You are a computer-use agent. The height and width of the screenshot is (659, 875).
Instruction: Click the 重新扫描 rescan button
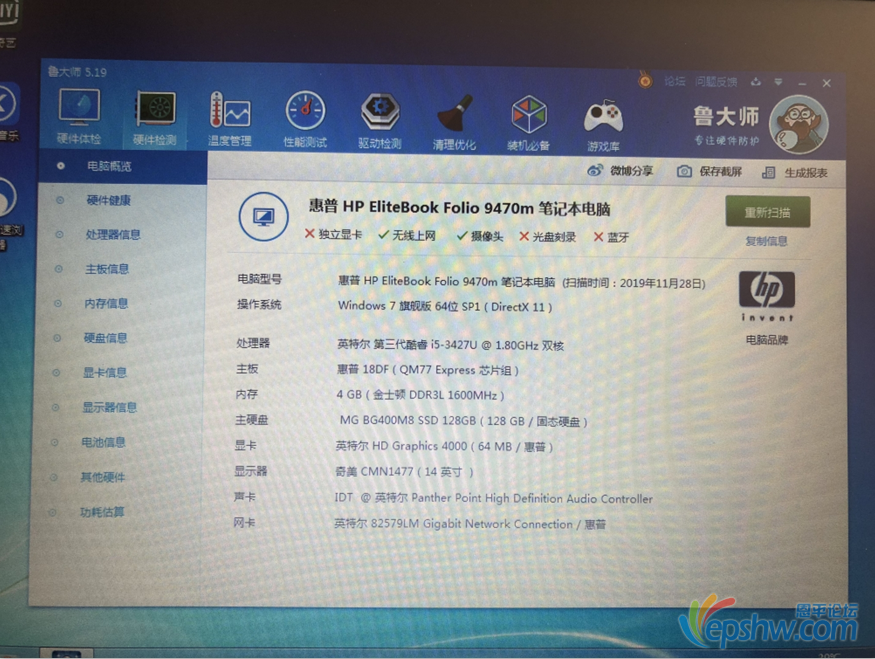[768, 211]
